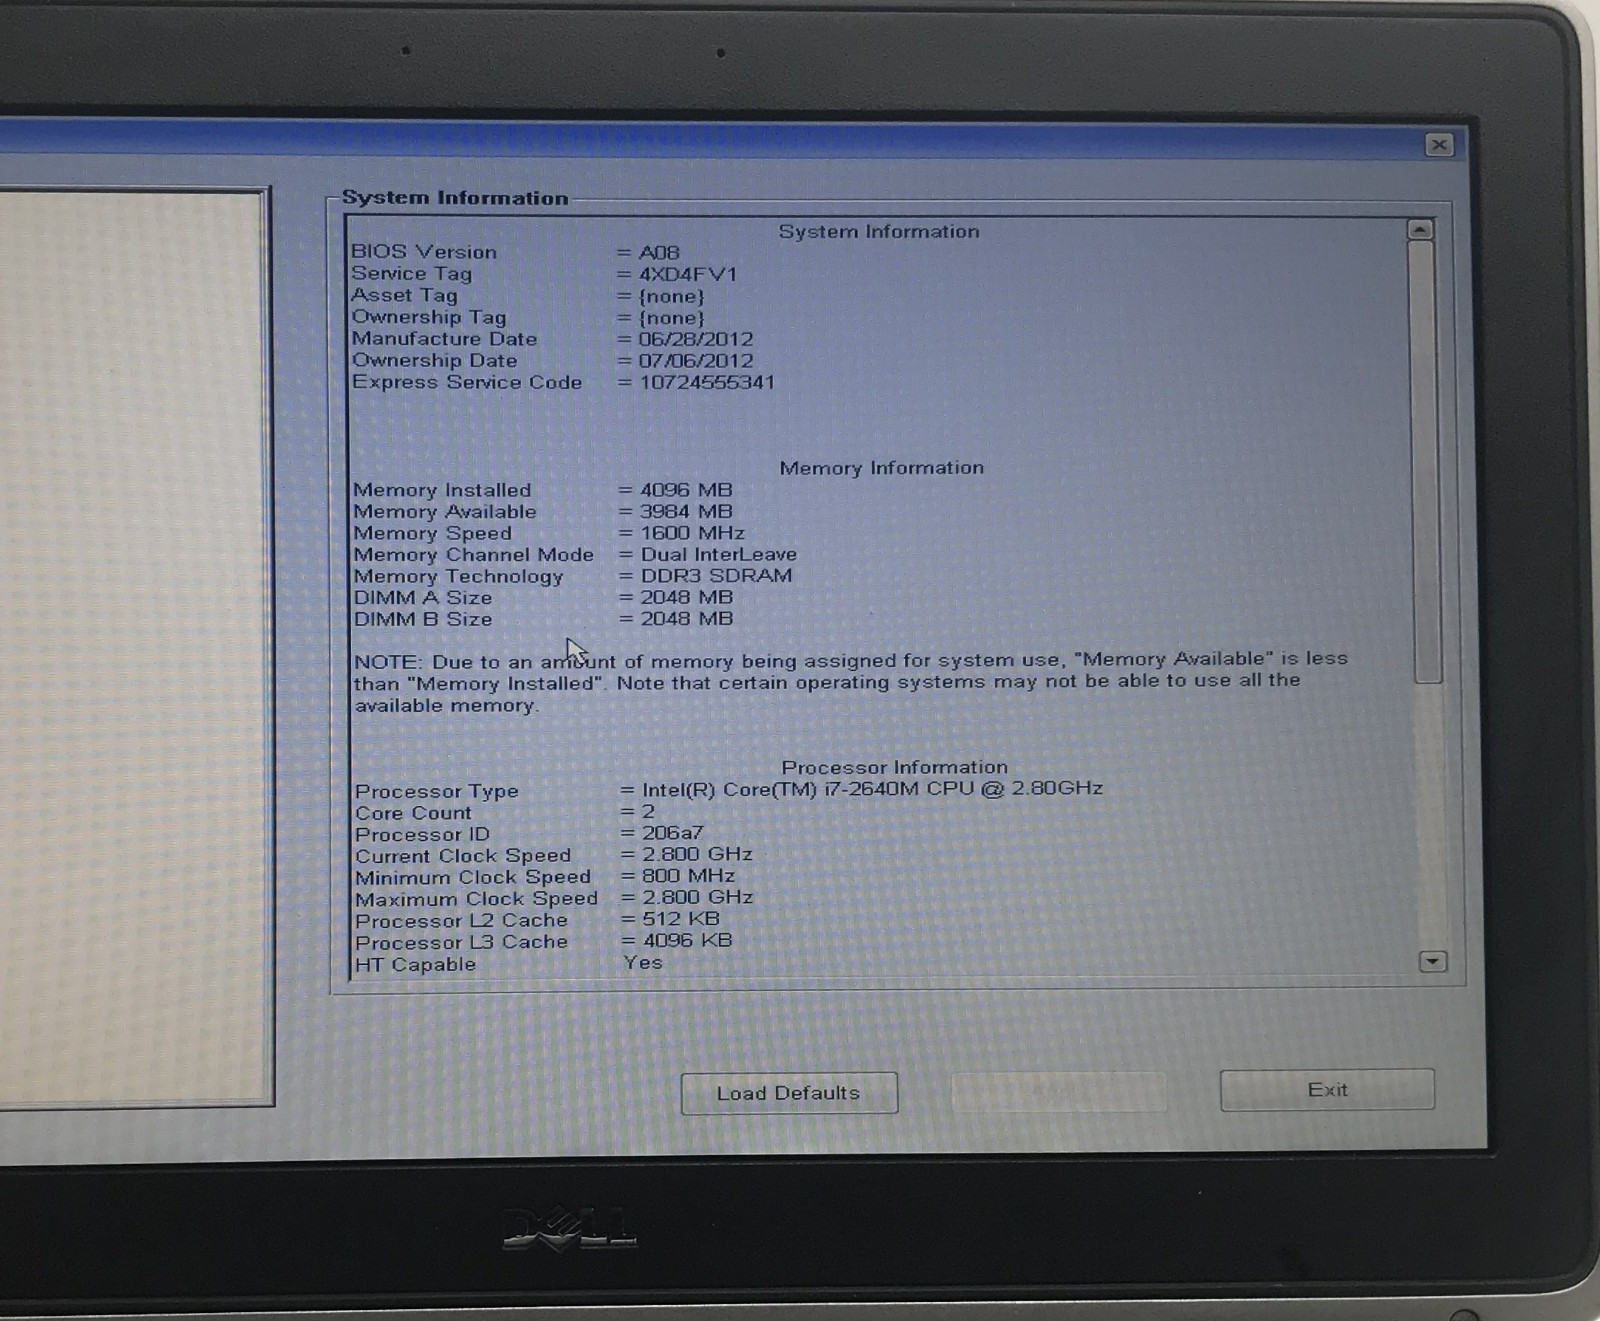Click the service tag value 4XD4FV1
1600x1321 pixels.
coord(688,274)
